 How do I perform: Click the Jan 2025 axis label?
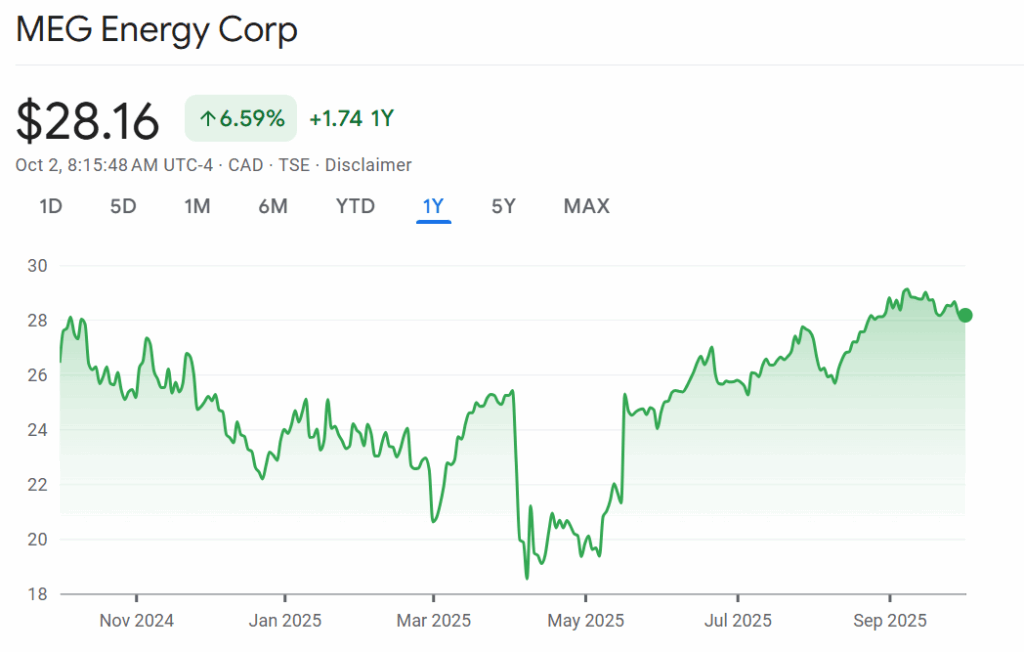285,621
